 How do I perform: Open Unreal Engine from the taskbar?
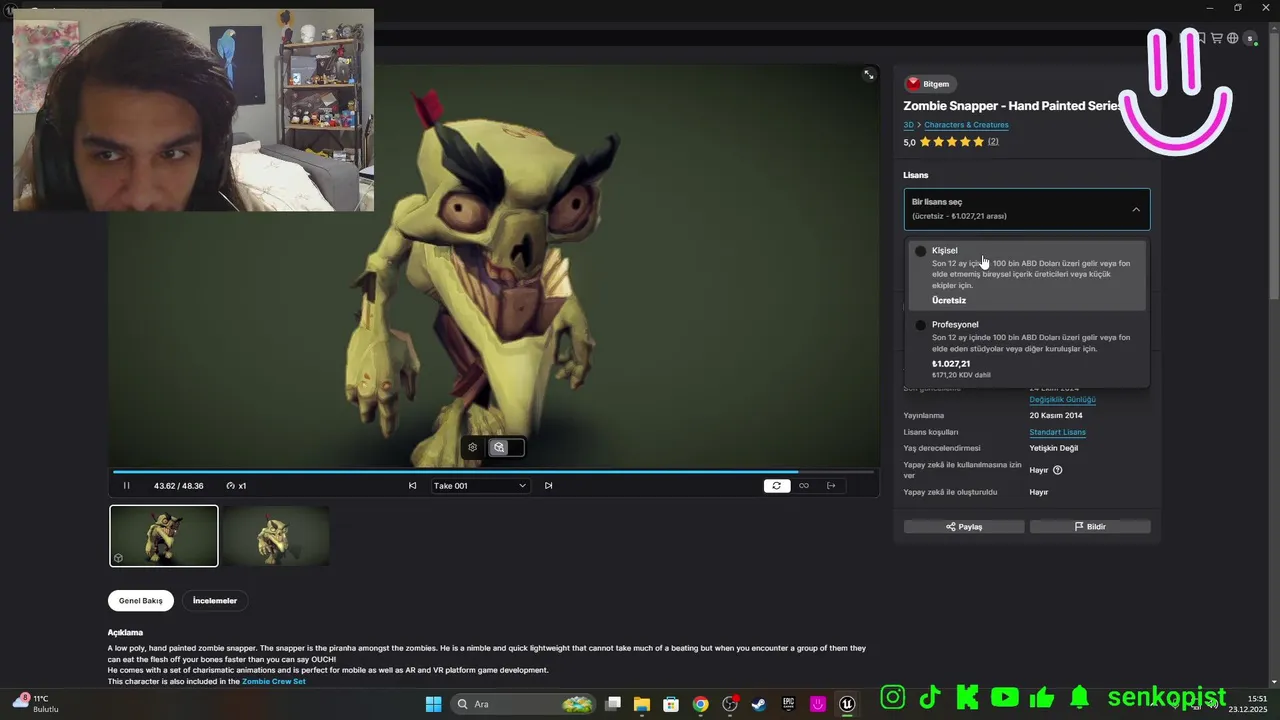pos(847,704)
